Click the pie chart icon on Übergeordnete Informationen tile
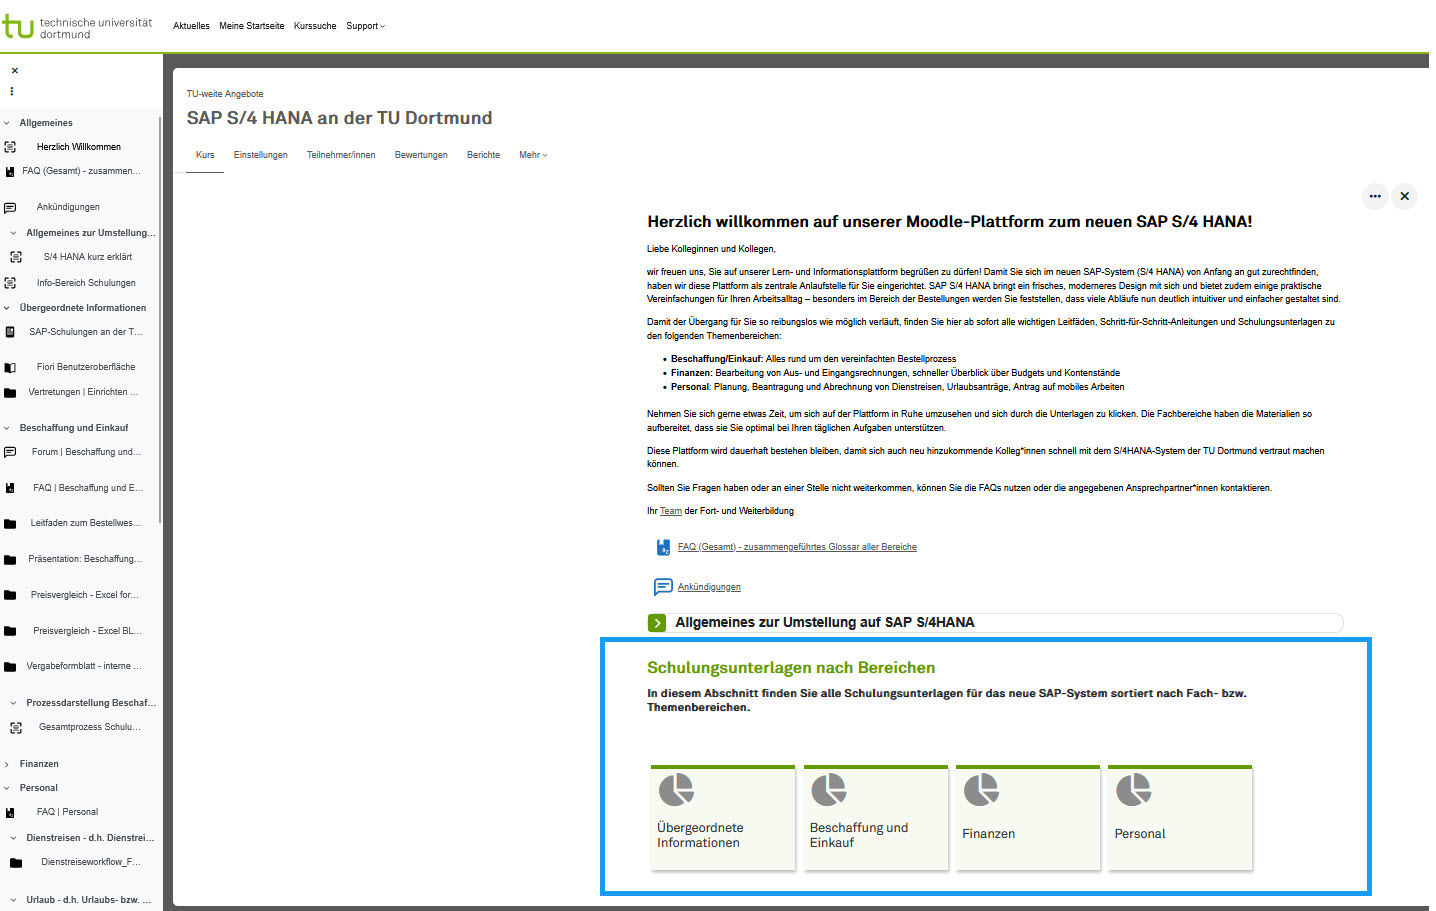This screenshot has width=1436, height=911. [x=677, y=790]
